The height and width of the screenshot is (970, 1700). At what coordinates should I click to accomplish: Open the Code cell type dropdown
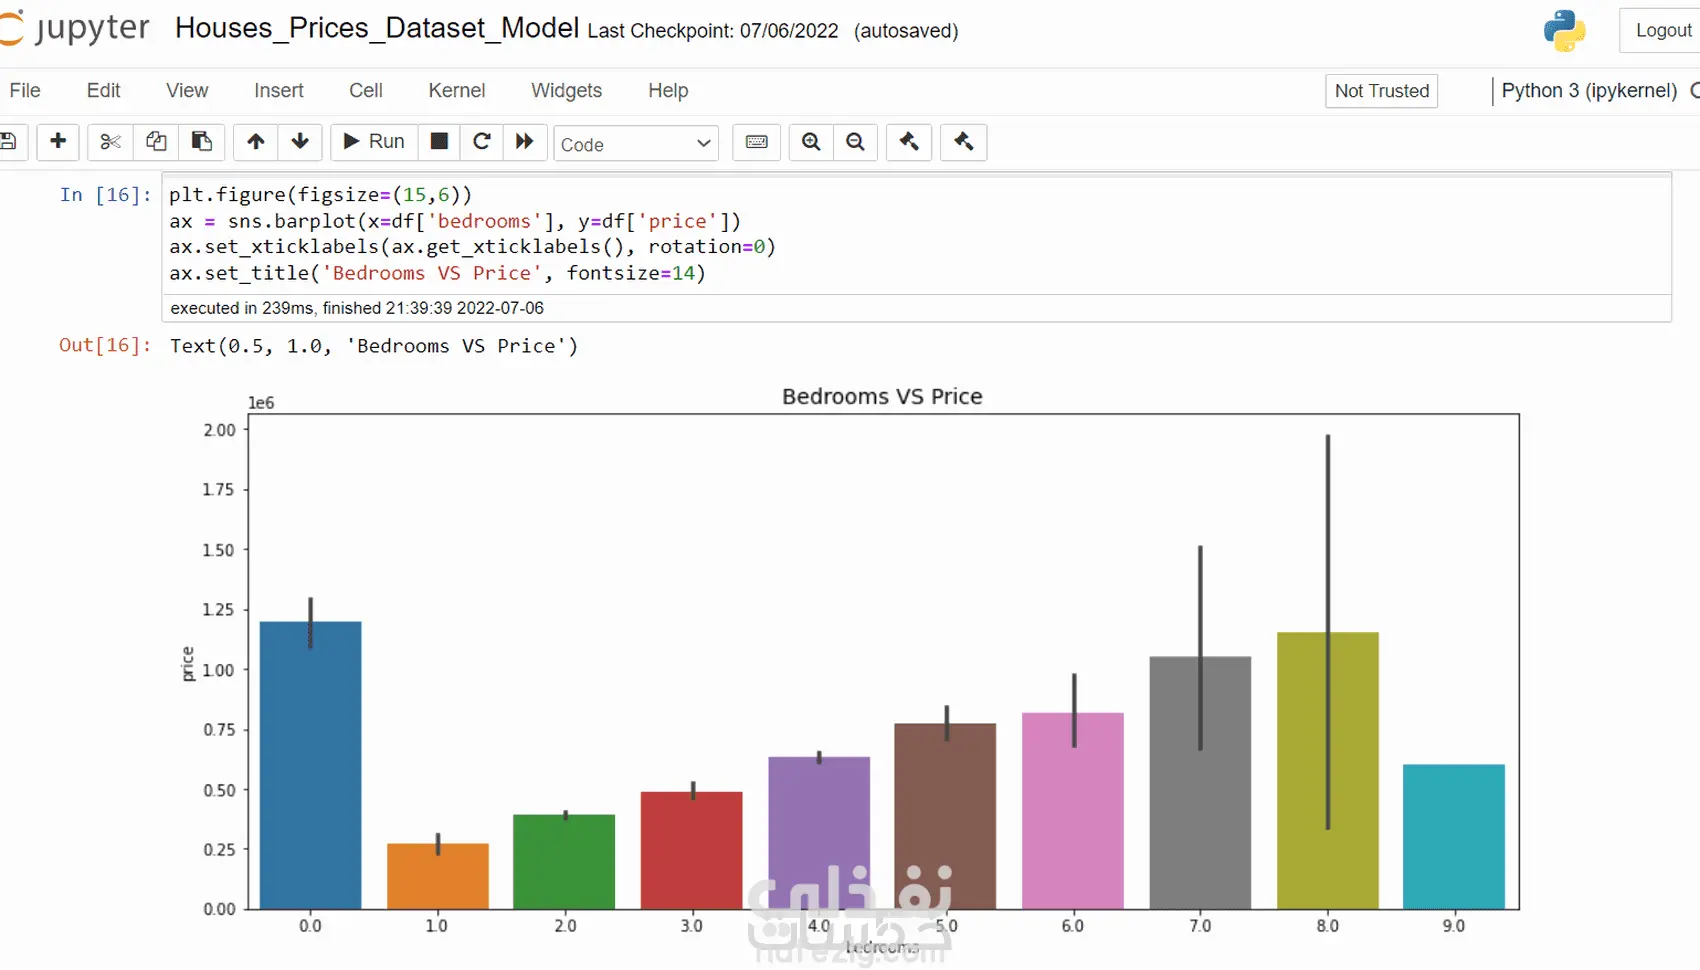pyautogui.click(x=636, y=144)
